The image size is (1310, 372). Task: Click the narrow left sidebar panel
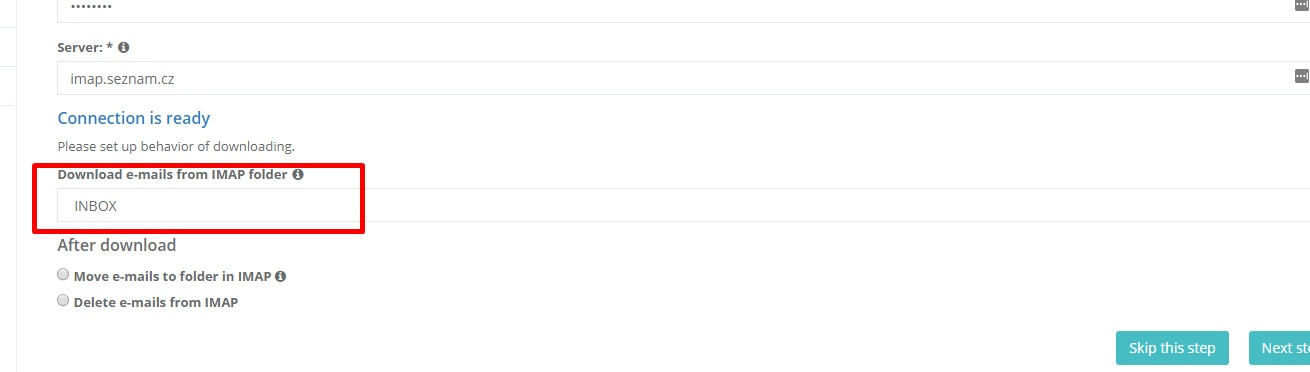click(8, 186)
